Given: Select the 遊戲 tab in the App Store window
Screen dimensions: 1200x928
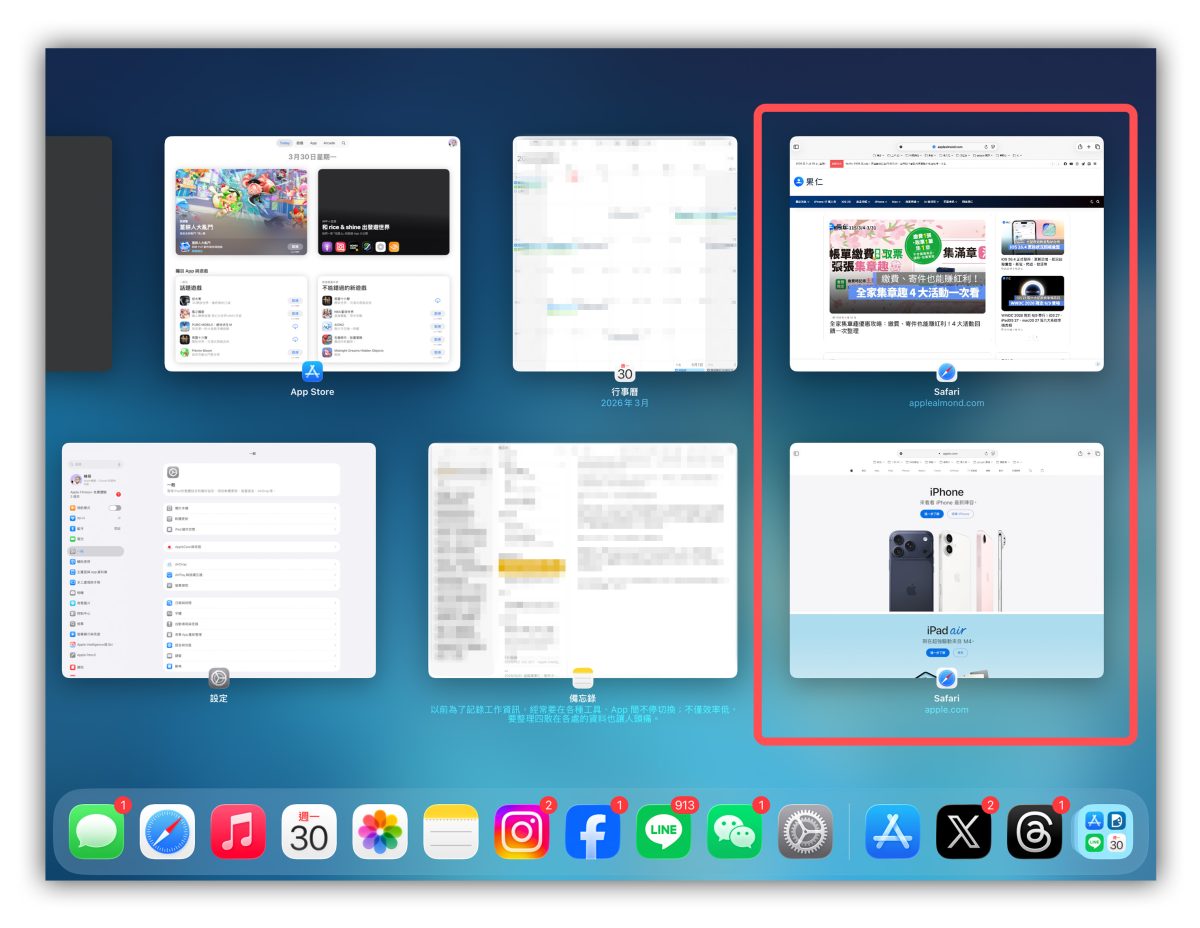Looking at the screenshot, I should tap(300, 143).
